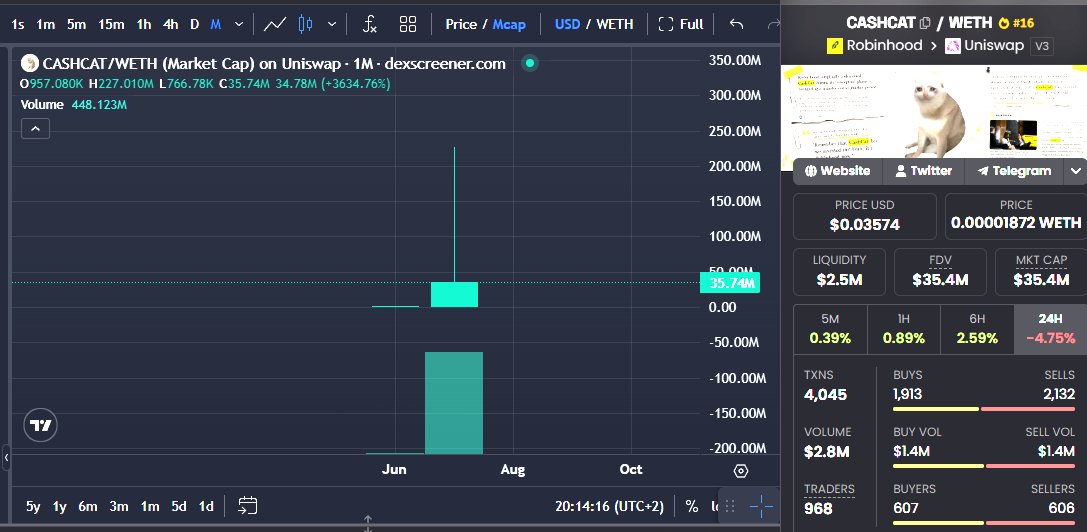This screenshot has width=1087, height=532.
Task: Click the green live status dot
Action: [x=530, y=64]
